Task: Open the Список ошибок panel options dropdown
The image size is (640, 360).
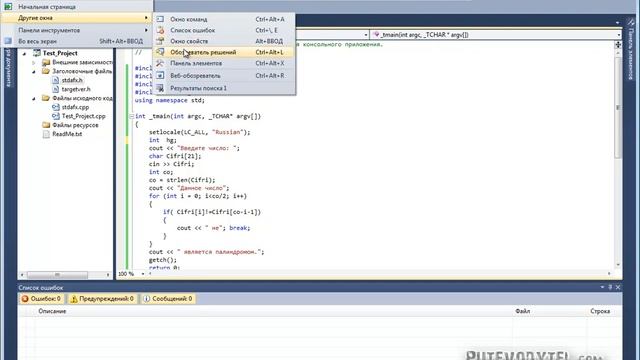Action: coord(602,287)
